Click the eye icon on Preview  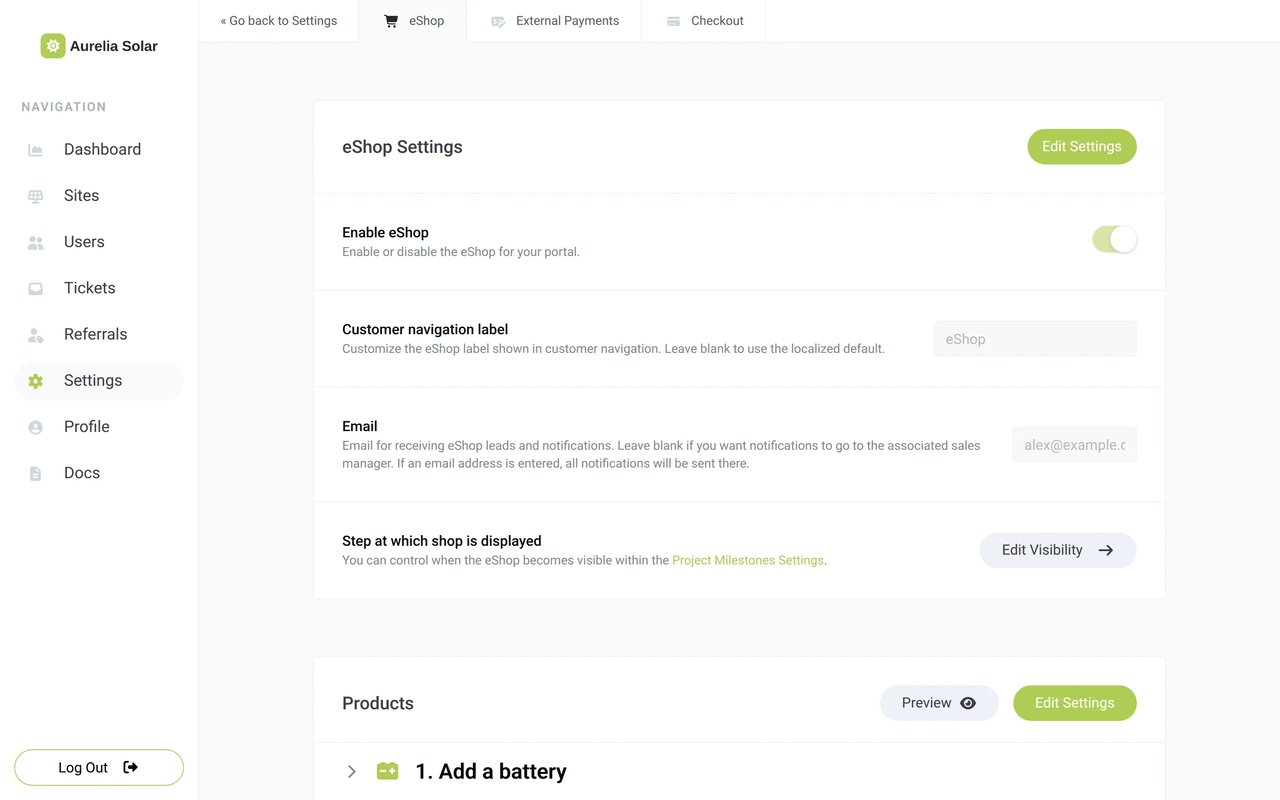[x=968, y=703]
